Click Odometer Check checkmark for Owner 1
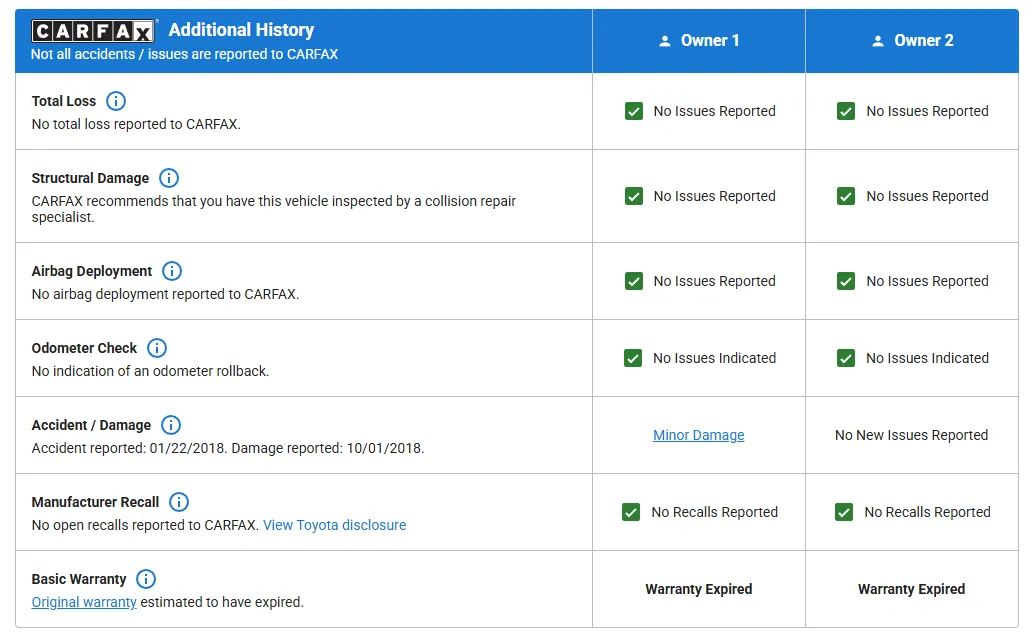The width and height of the screenshot is (1032, 641). tap(633, 358)
